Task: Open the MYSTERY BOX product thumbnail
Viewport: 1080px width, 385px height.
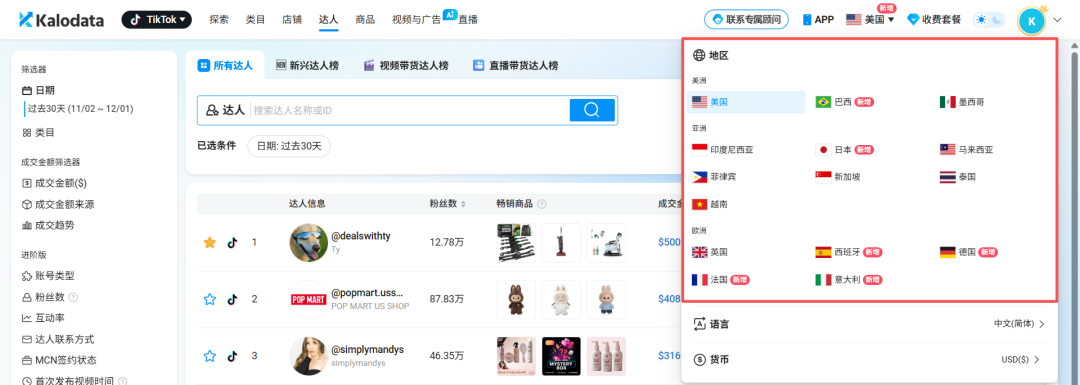Action: 561,356
